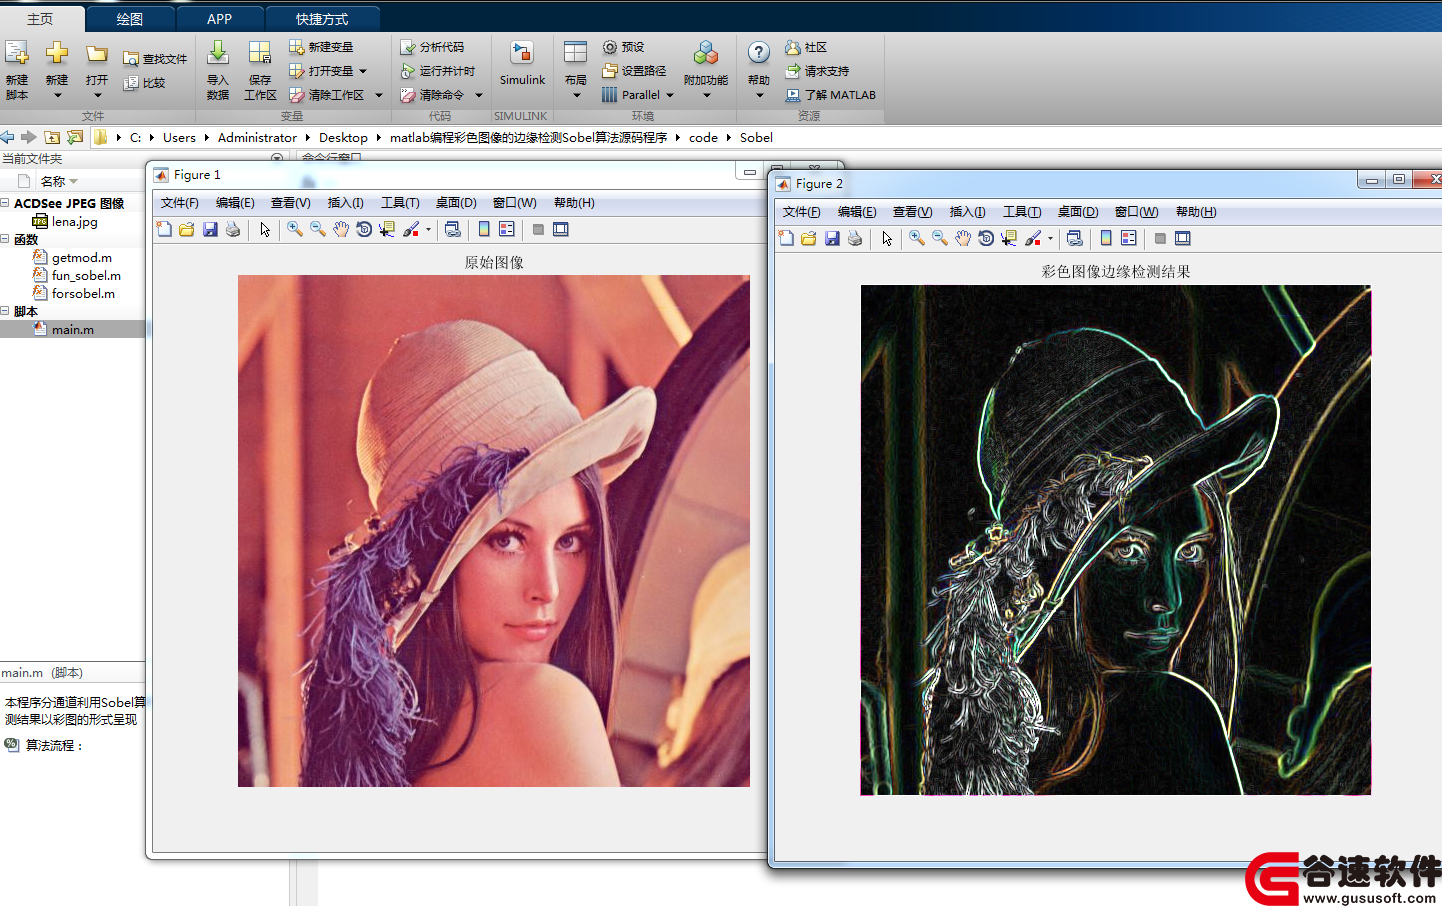
Task: Open brush color dropdown arrow in Figure 1
Action: coord(428,229)
